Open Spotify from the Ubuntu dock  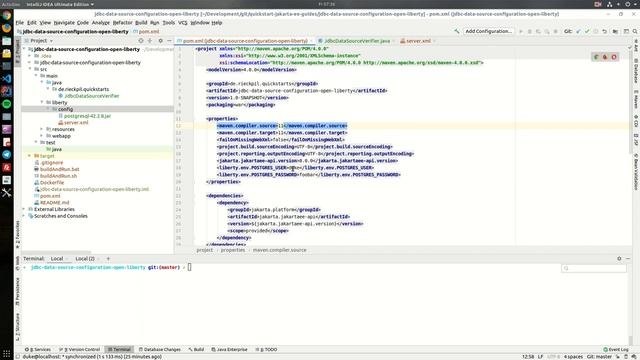point(7,104)
